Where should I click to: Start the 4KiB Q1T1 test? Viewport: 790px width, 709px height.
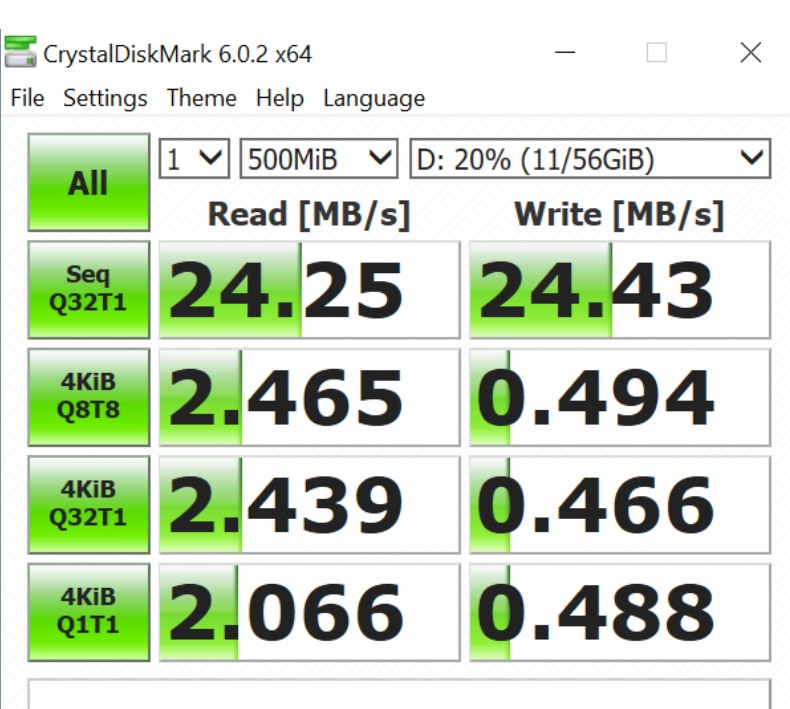click(x=88, y=612)
